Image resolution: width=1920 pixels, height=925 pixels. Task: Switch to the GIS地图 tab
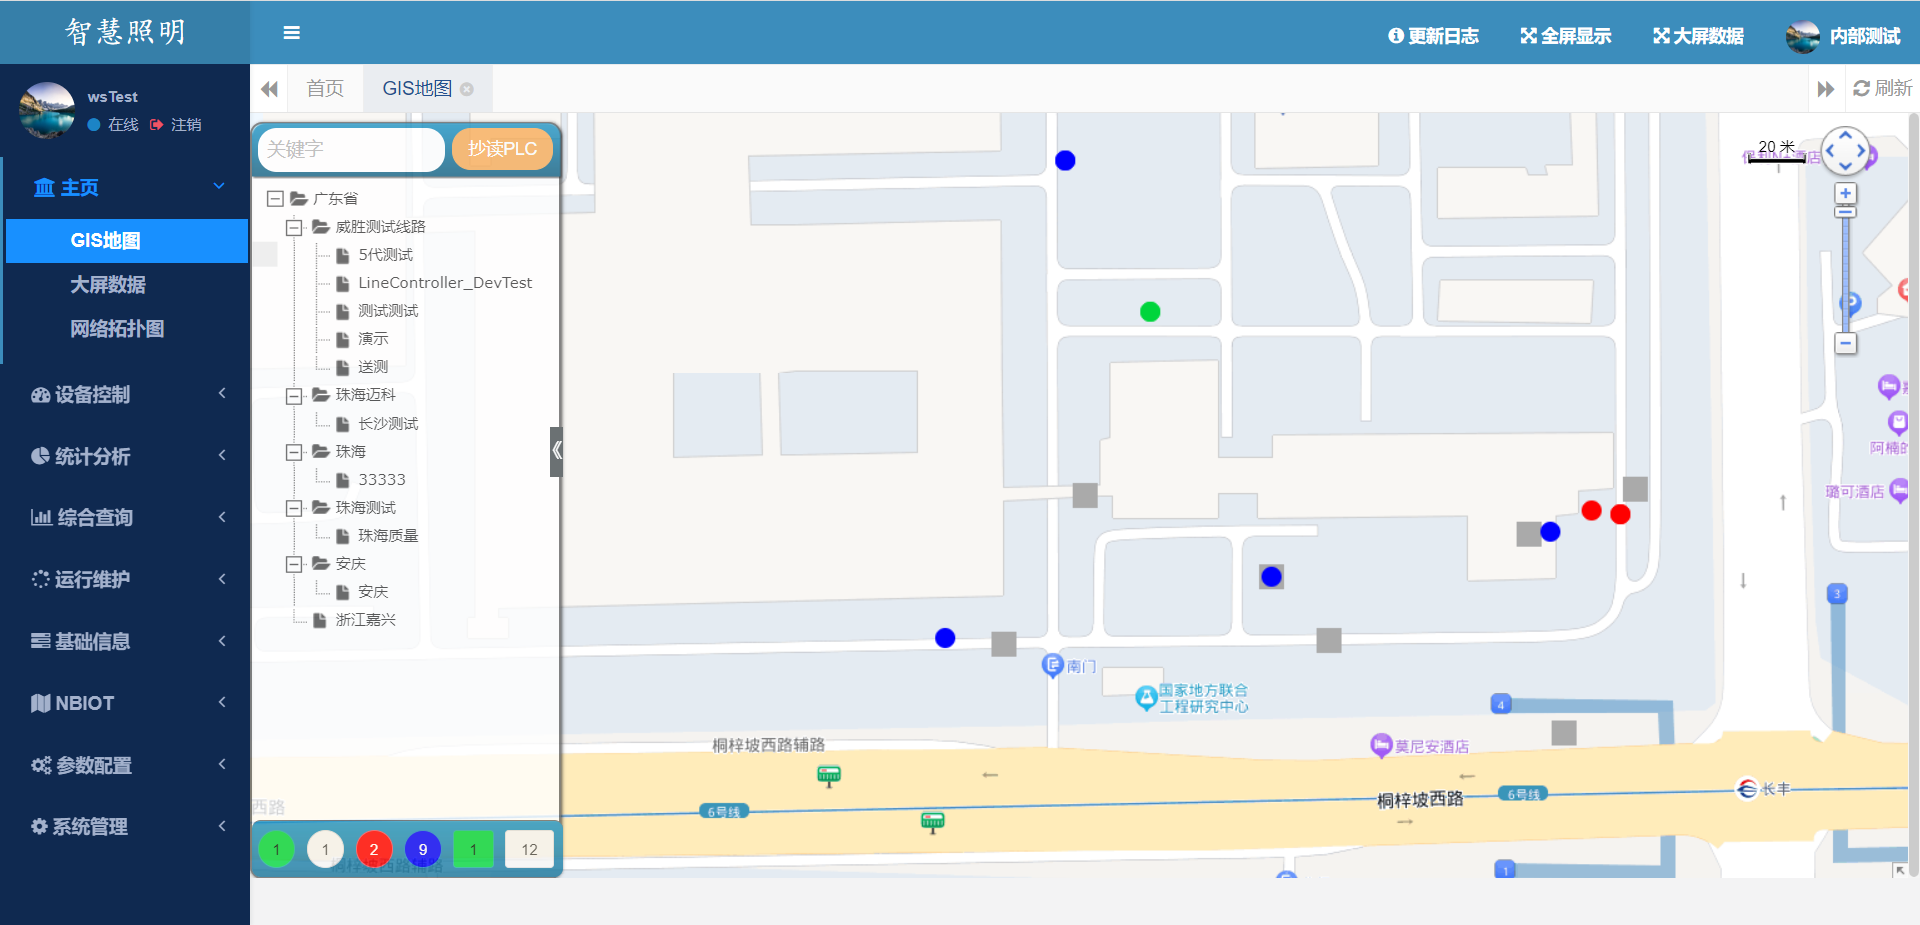417,89
